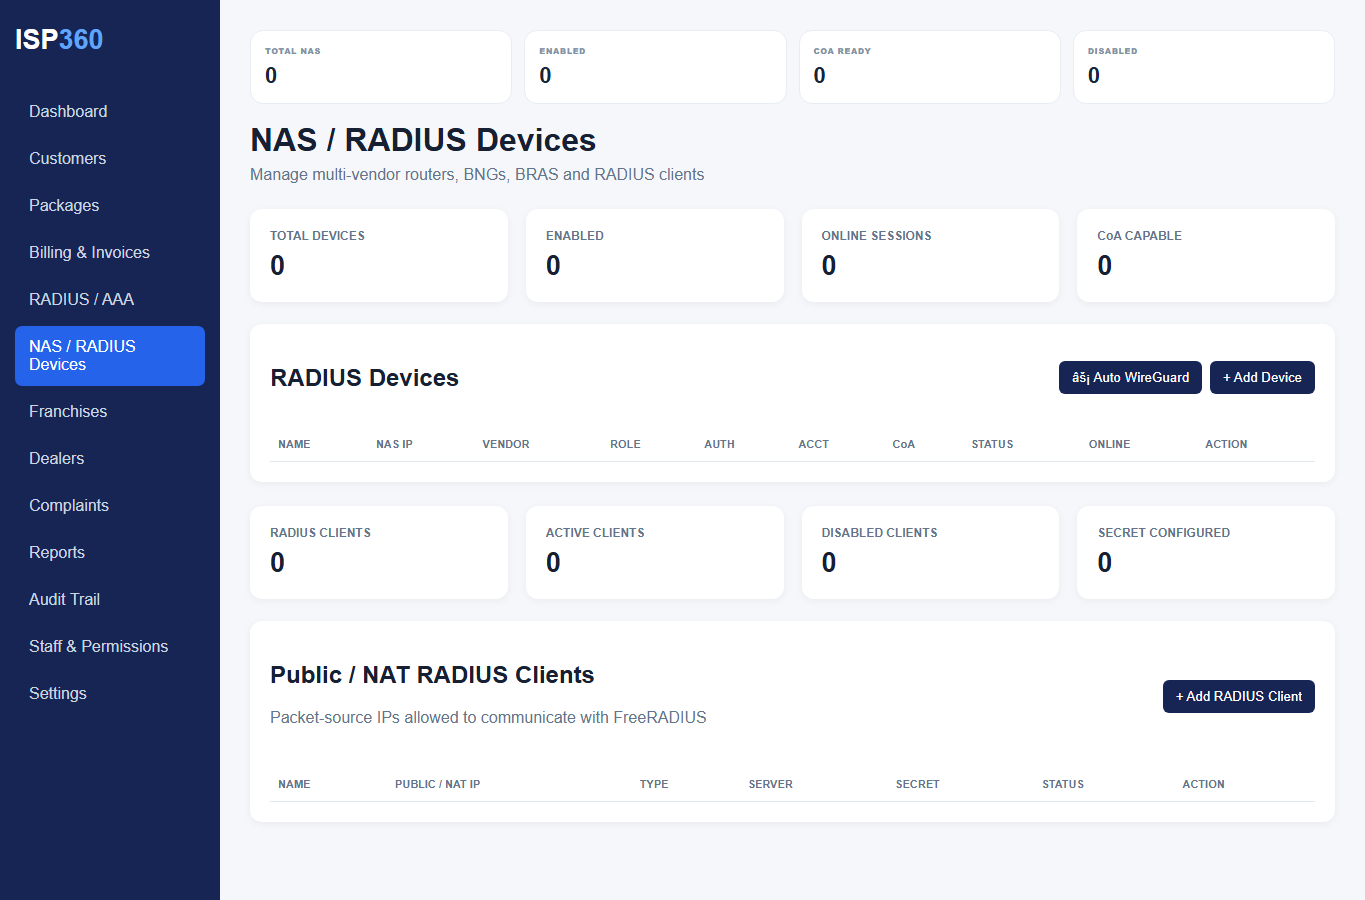Screen dimensions: 1365x900
Task: Click the VENDOR column header
Action: tap(506, 444)
